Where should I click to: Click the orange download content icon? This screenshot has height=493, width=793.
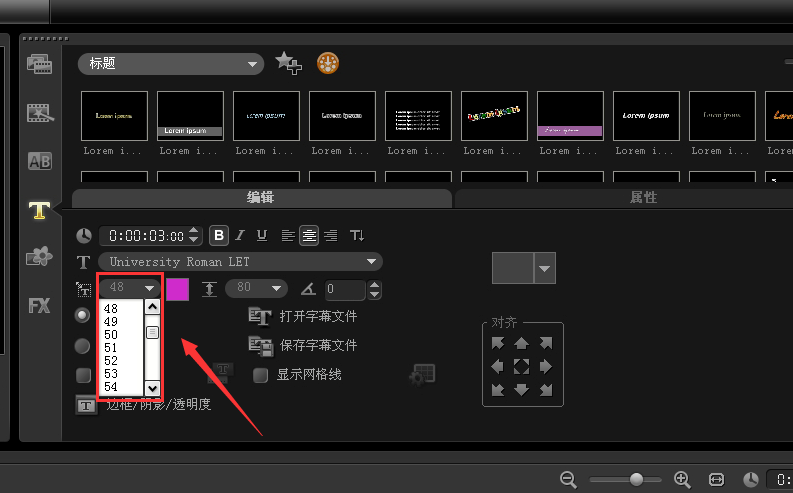tap(328, 63)
